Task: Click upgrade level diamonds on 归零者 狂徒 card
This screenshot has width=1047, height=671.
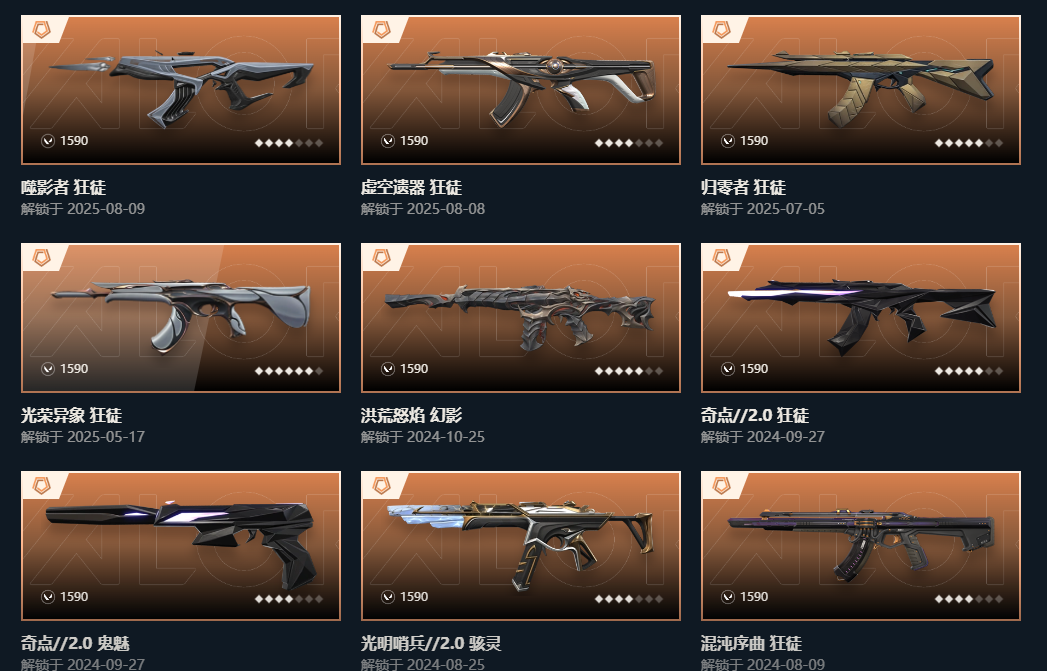Action: click(x=969, y=143)
